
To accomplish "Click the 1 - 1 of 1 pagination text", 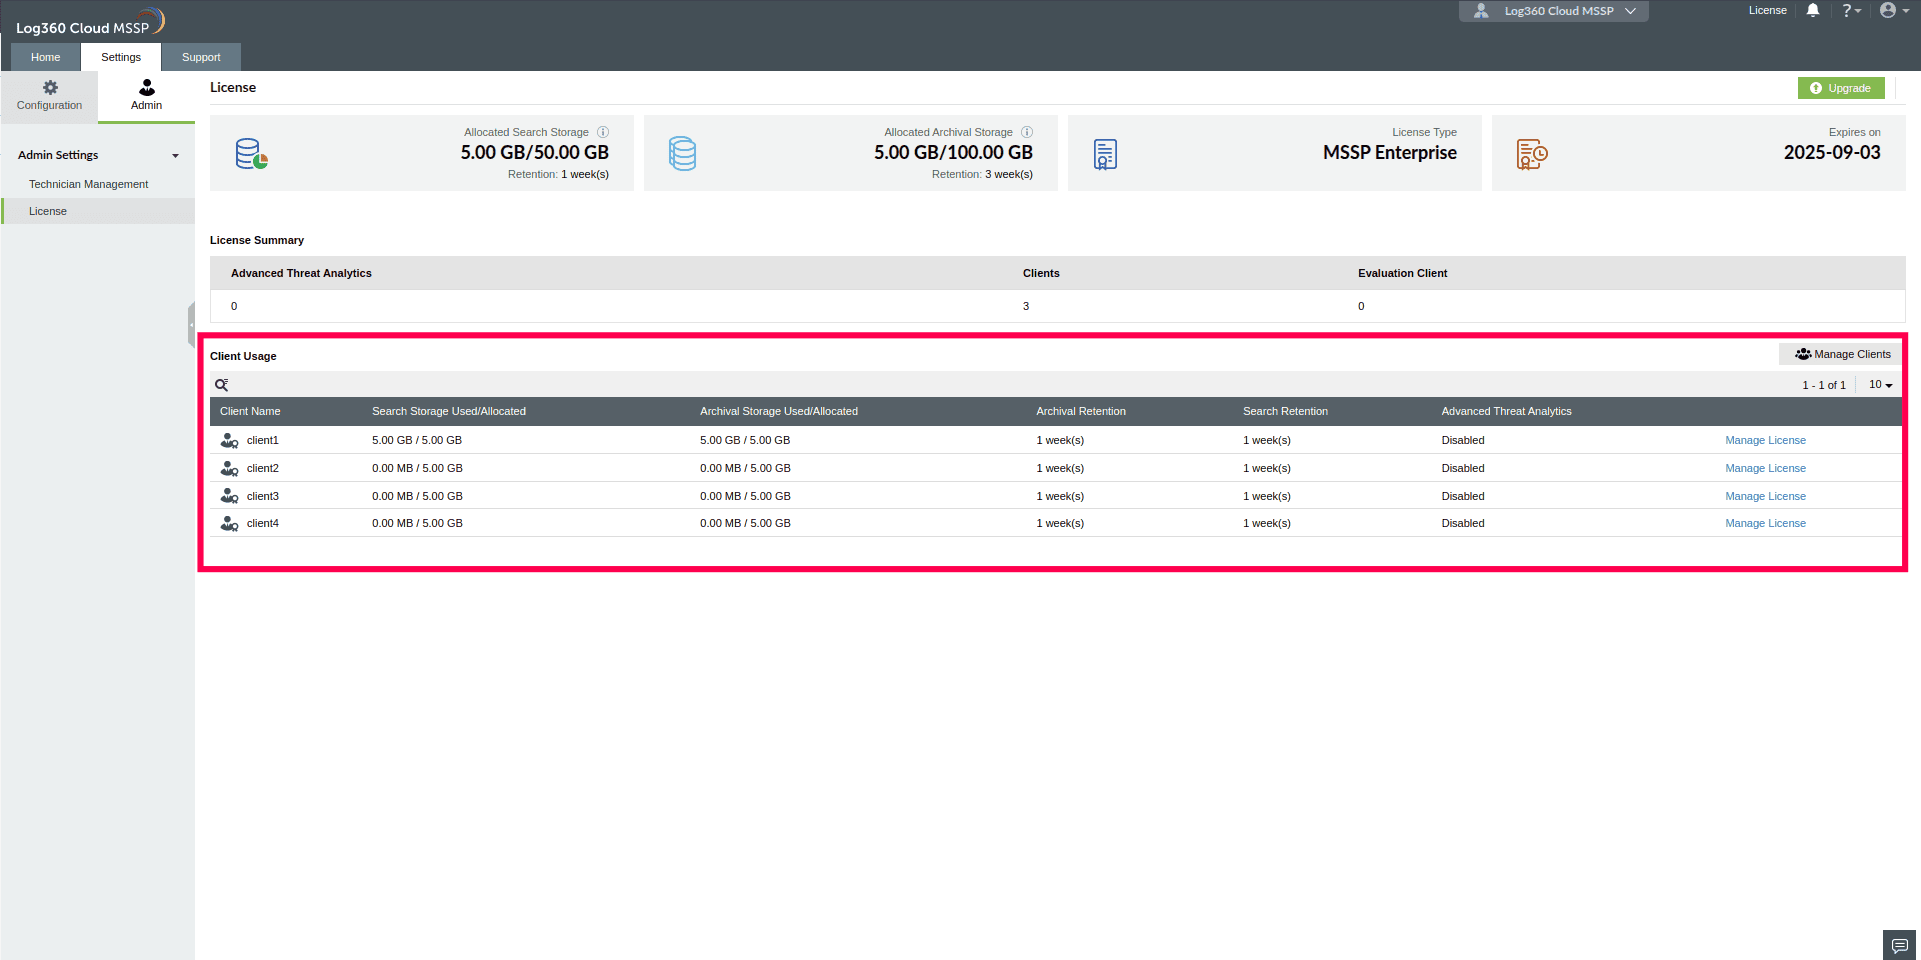I will (x=1824, y=385).
